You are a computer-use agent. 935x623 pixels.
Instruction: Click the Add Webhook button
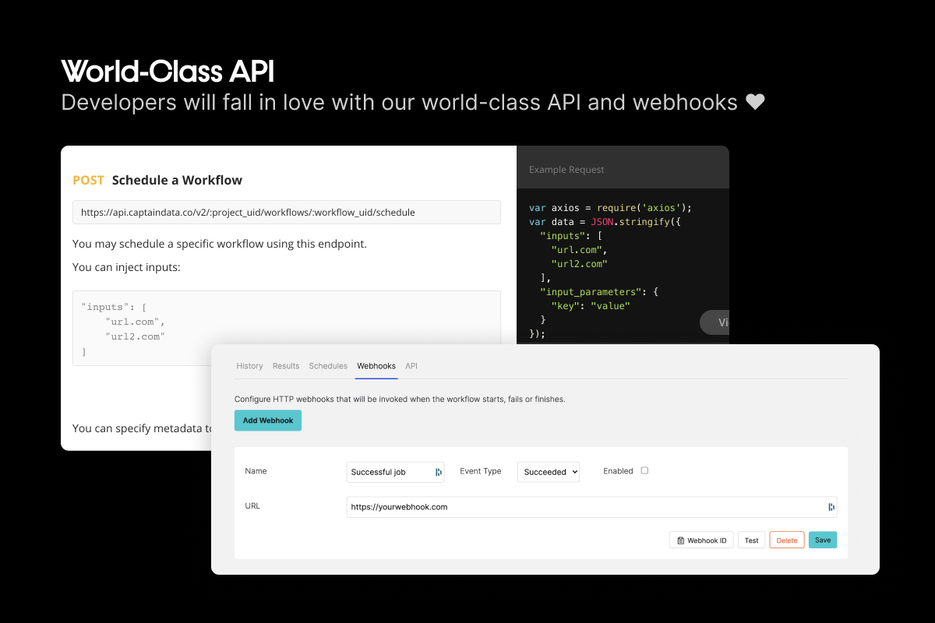point(267,420)
